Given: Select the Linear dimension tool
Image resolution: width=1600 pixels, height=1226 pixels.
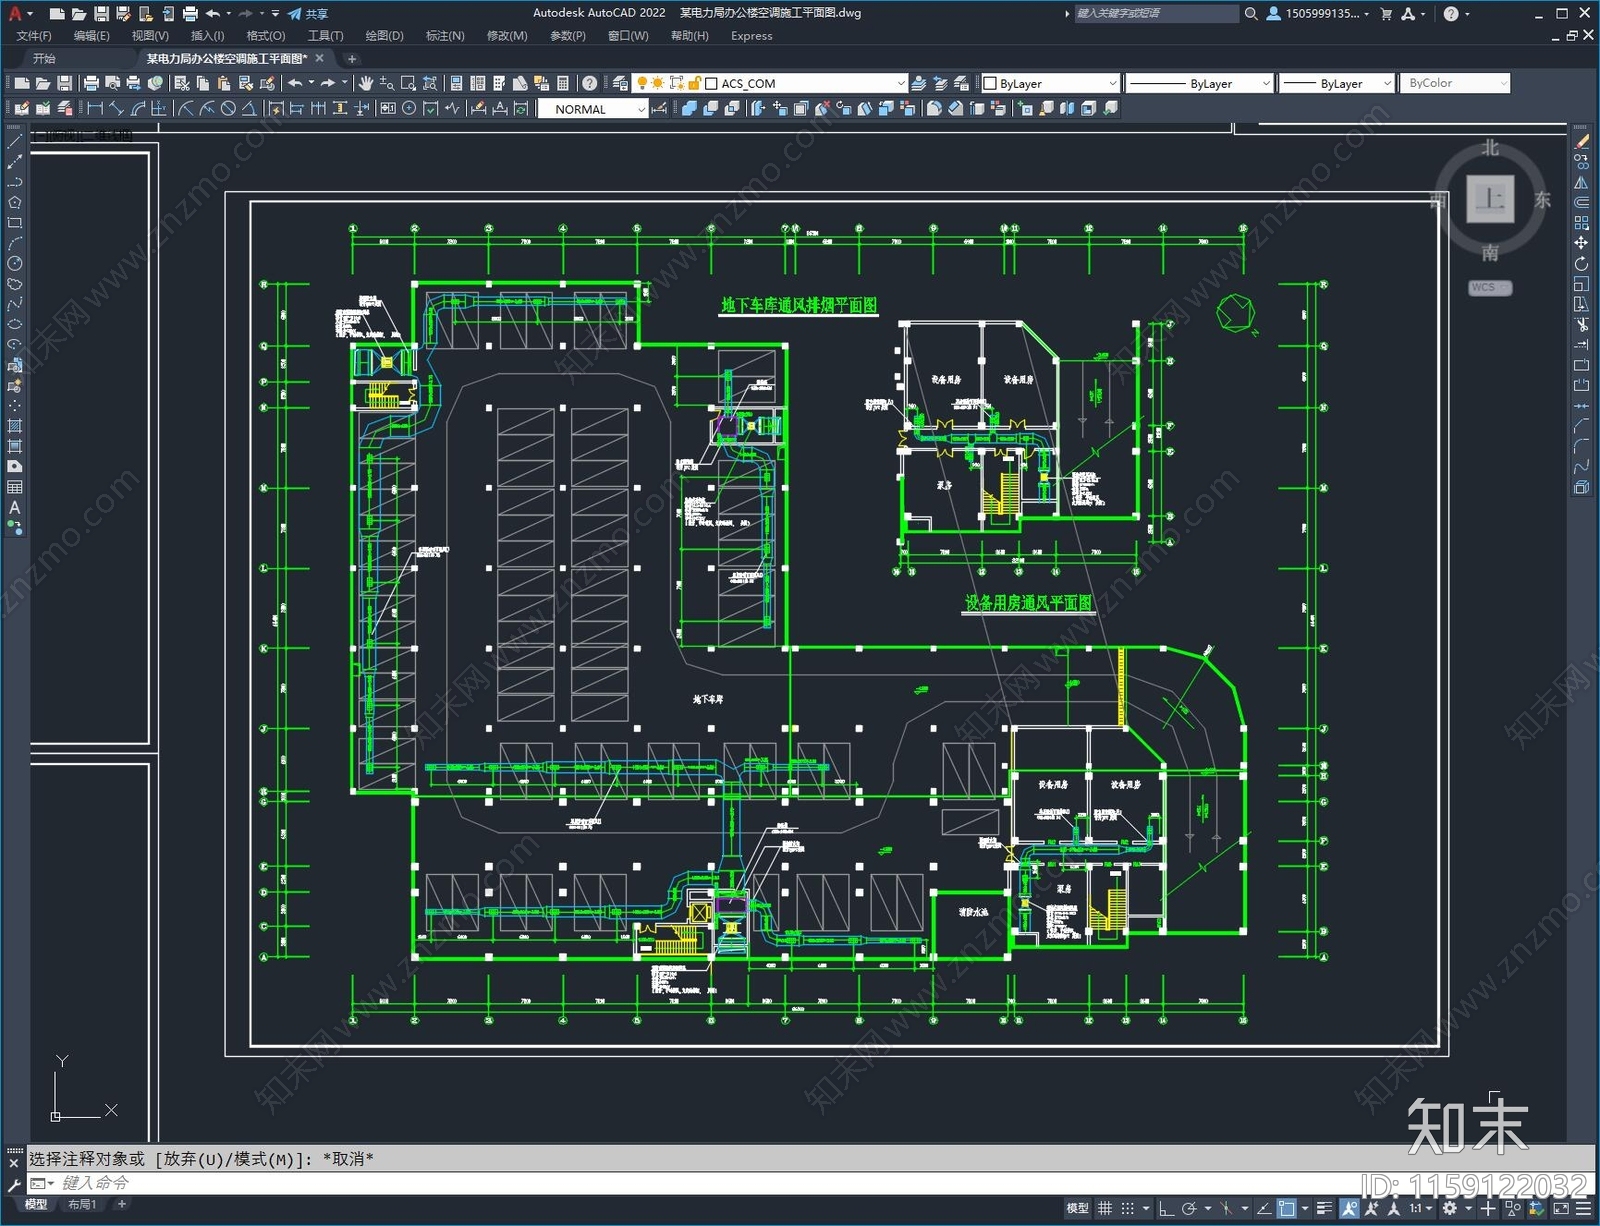Looking at the screenshot, I should [95, 108].
